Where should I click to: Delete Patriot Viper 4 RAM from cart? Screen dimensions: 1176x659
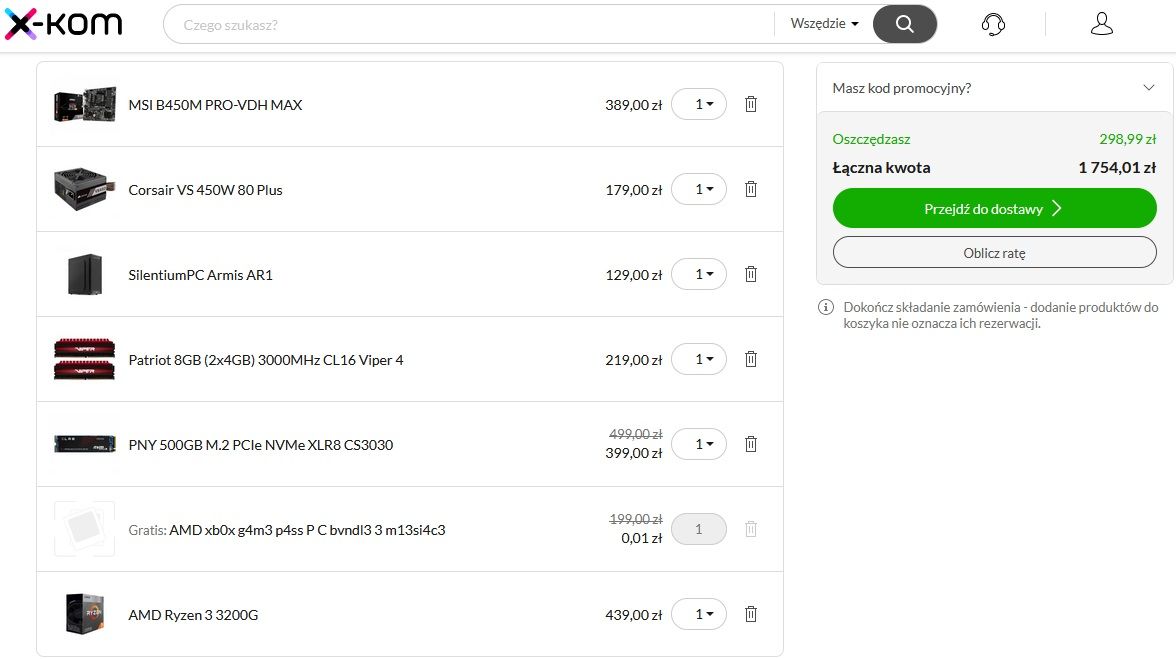[751, 359]
